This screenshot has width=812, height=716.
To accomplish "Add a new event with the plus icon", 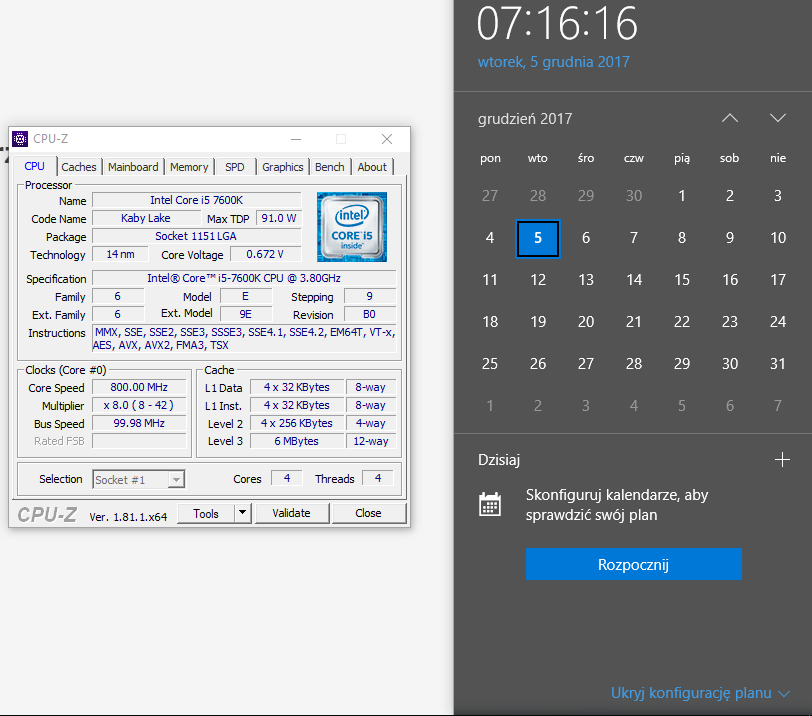I will point(782,460).
